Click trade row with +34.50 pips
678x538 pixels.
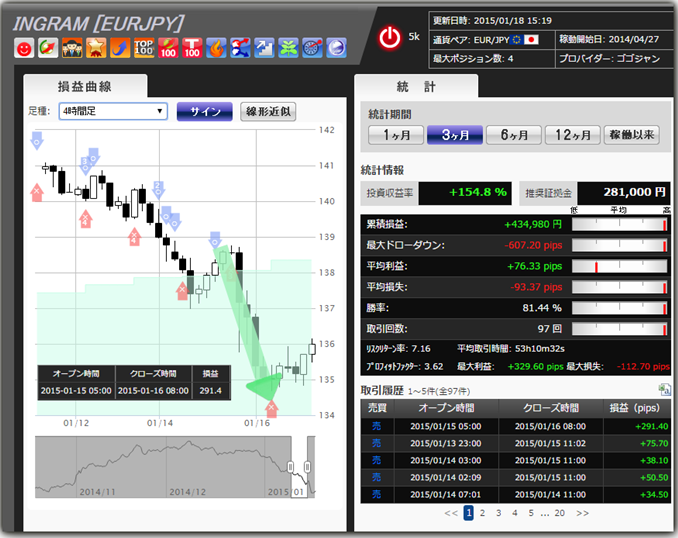point(515,494)
